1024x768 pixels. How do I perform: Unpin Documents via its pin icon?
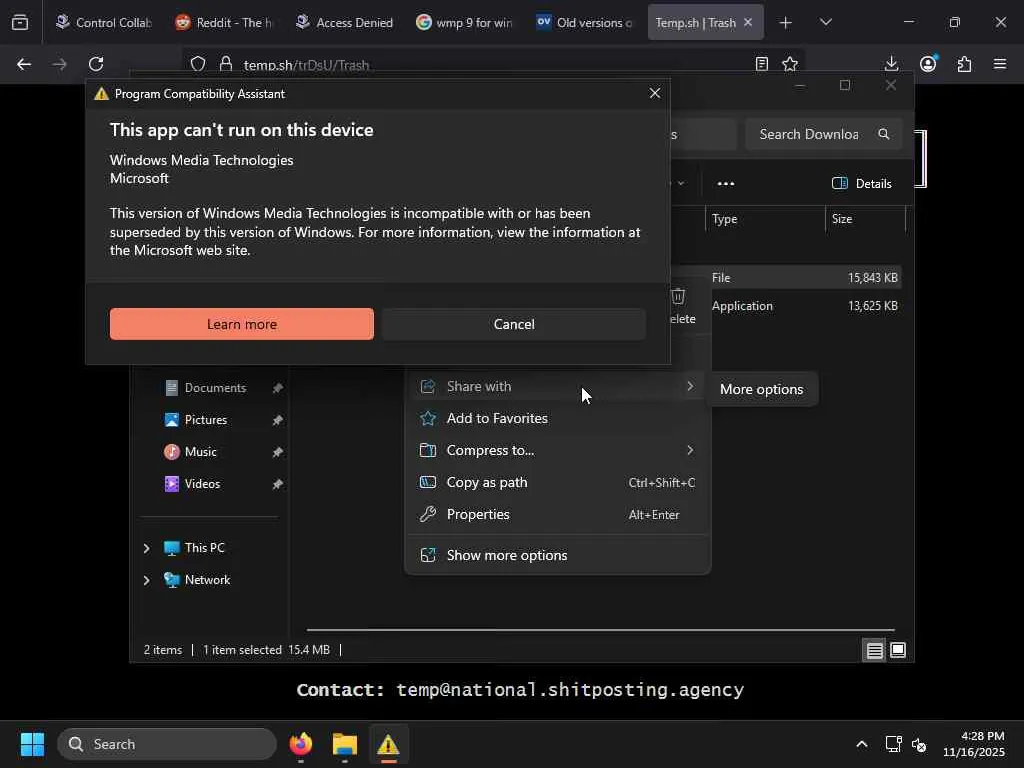[x=278, y=388]
